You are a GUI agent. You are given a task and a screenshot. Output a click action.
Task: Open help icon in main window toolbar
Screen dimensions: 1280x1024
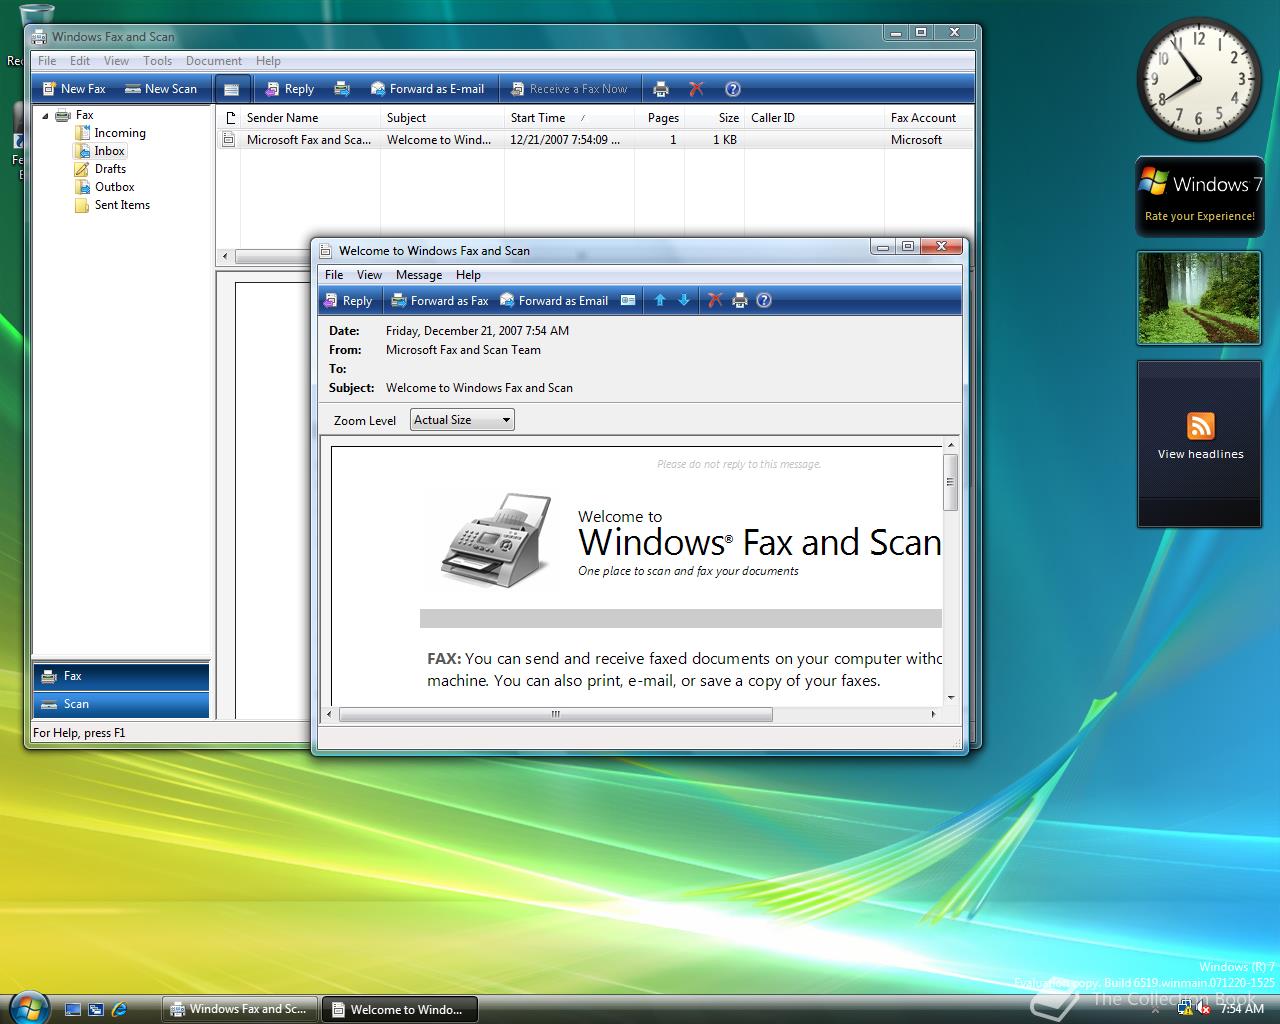coord(733,89)
